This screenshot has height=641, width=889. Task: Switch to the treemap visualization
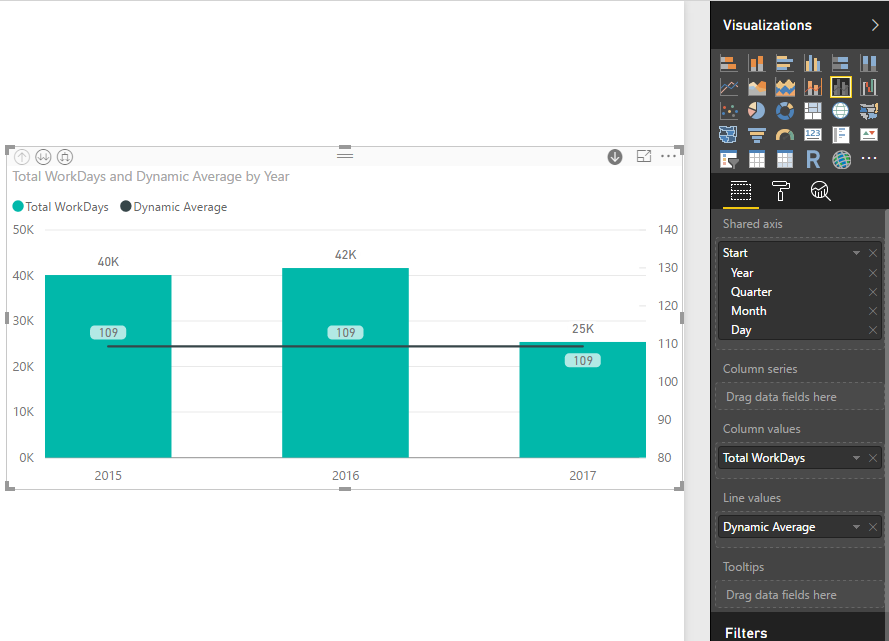812,111
